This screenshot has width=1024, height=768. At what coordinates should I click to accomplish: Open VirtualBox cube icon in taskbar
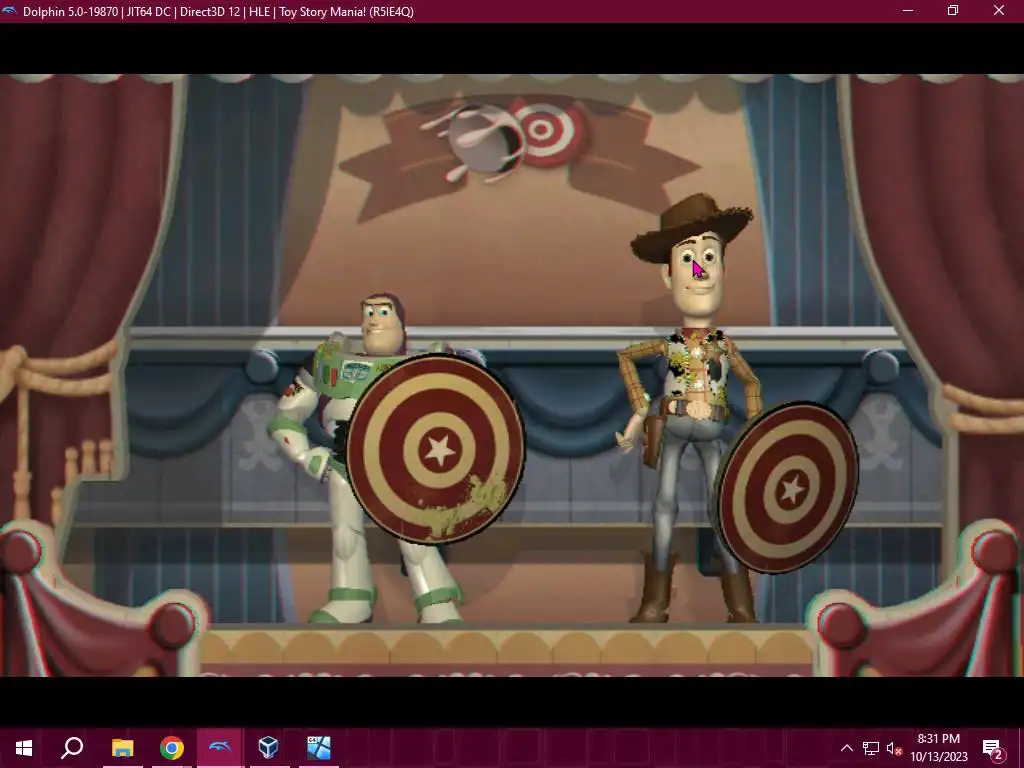coord(269,748)
